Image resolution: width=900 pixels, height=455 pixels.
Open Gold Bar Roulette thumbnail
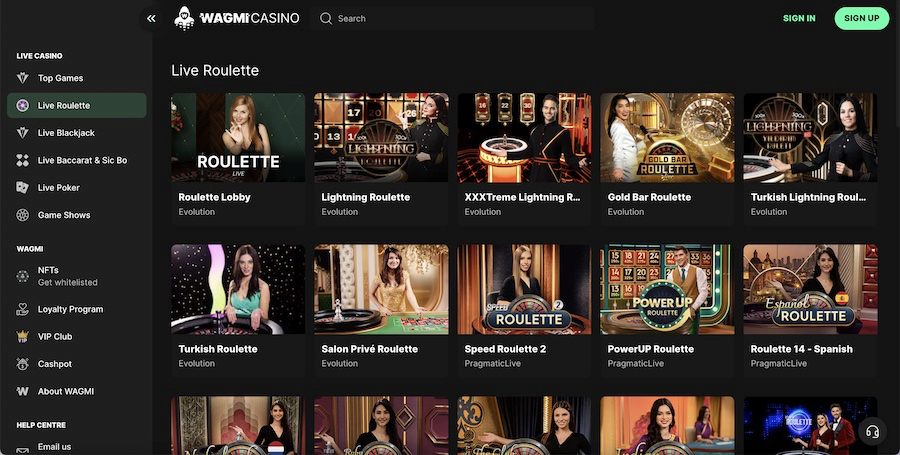668,138
